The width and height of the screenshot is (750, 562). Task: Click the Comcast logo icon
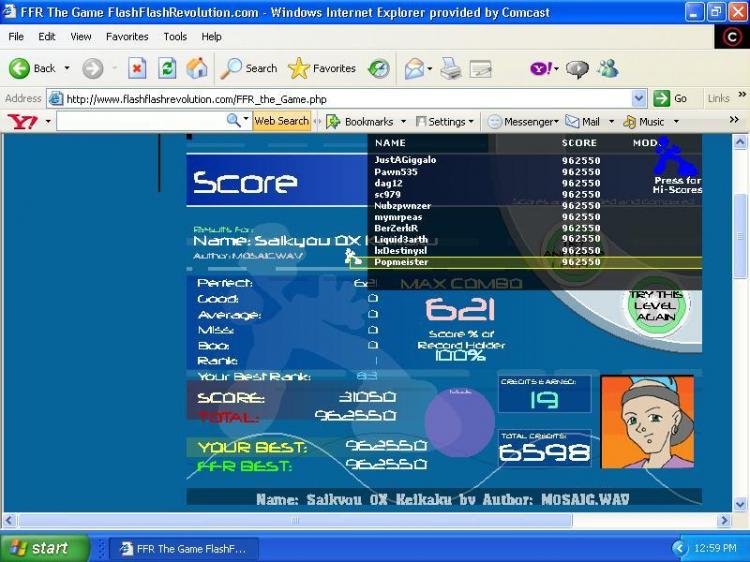pyautogui.click(x=732, y=36)
